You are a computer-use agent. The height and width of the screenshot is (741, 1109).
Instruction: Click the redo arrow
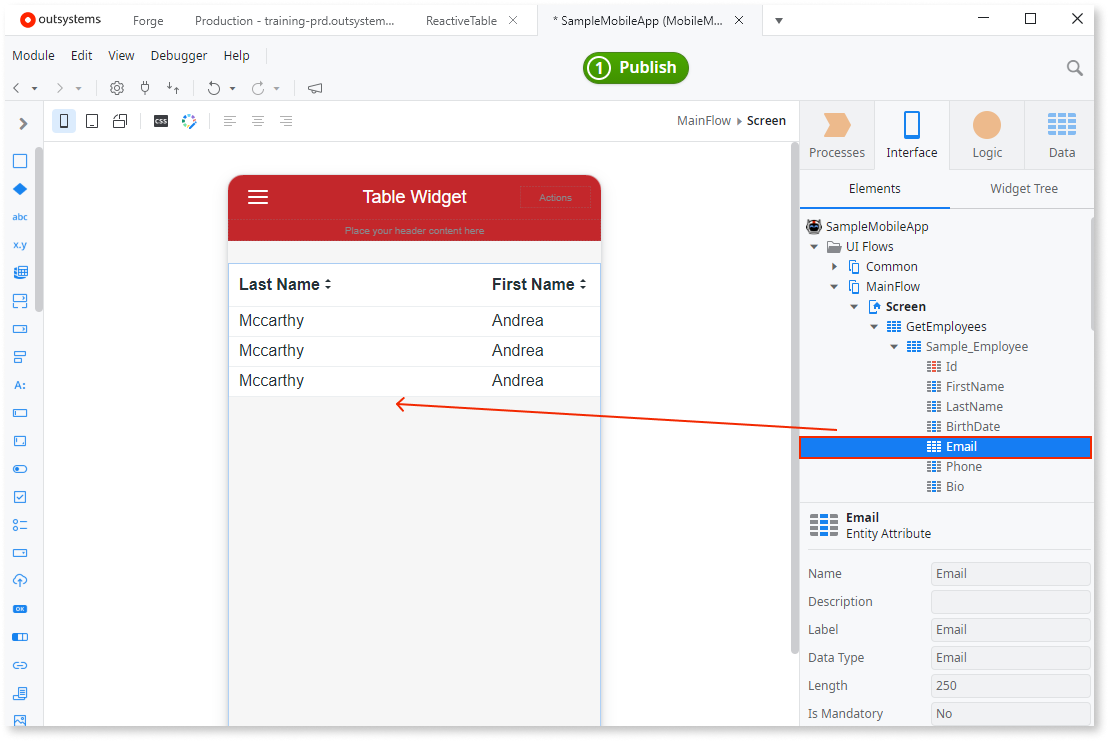pos(258,88)
